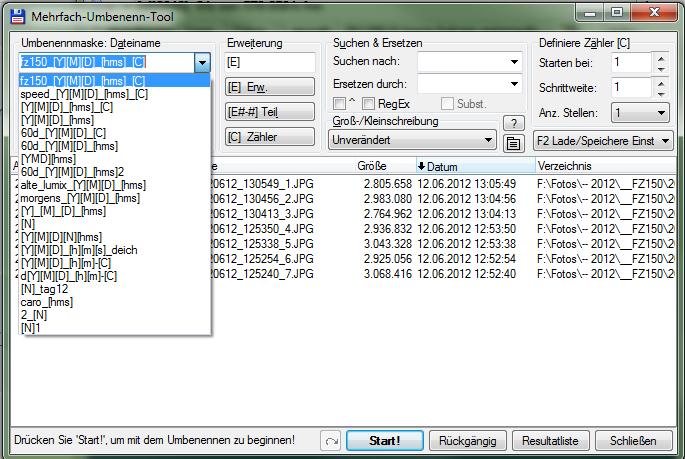Click the help question mark button
The height and width of the screenshot is (459, 685).
pos(512,123)
